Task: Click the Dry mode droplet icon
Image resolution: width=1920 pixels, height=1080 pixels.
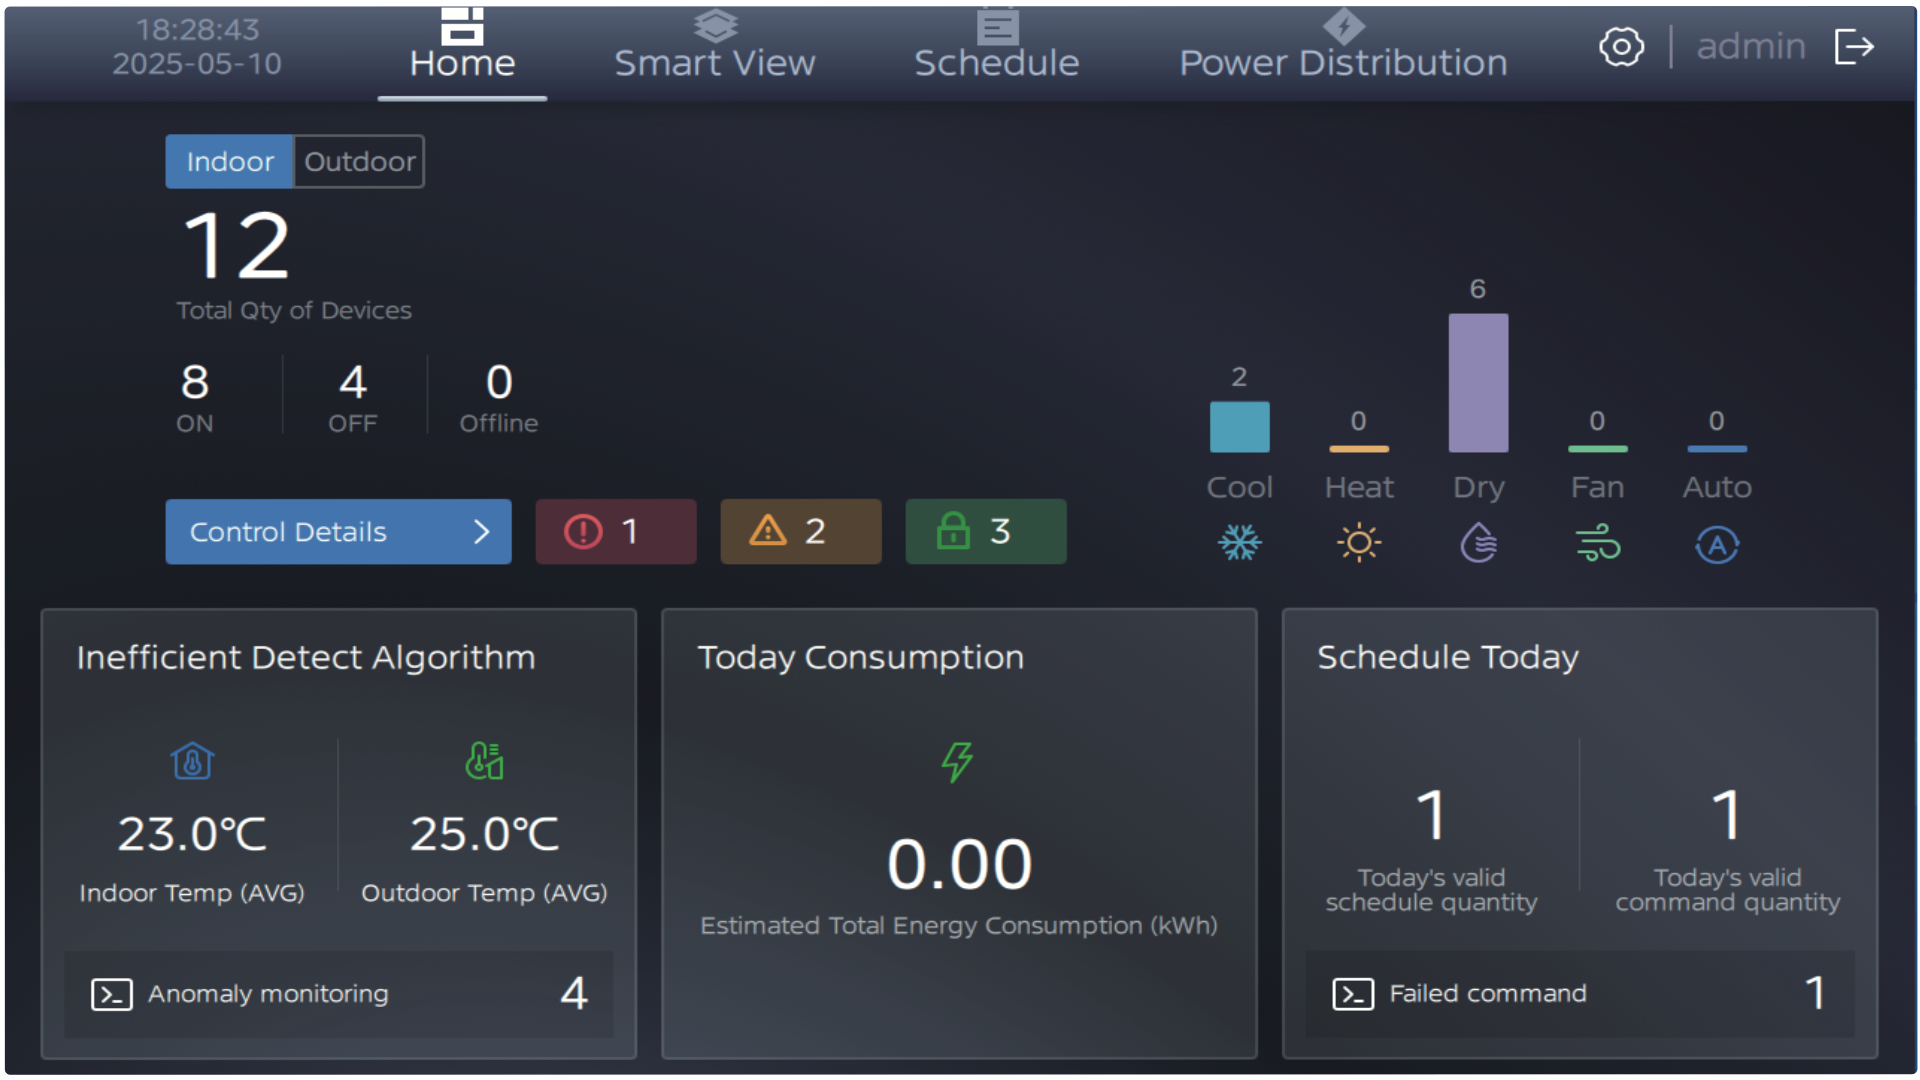Action: pyautogui.click(x=1478, y=543)
